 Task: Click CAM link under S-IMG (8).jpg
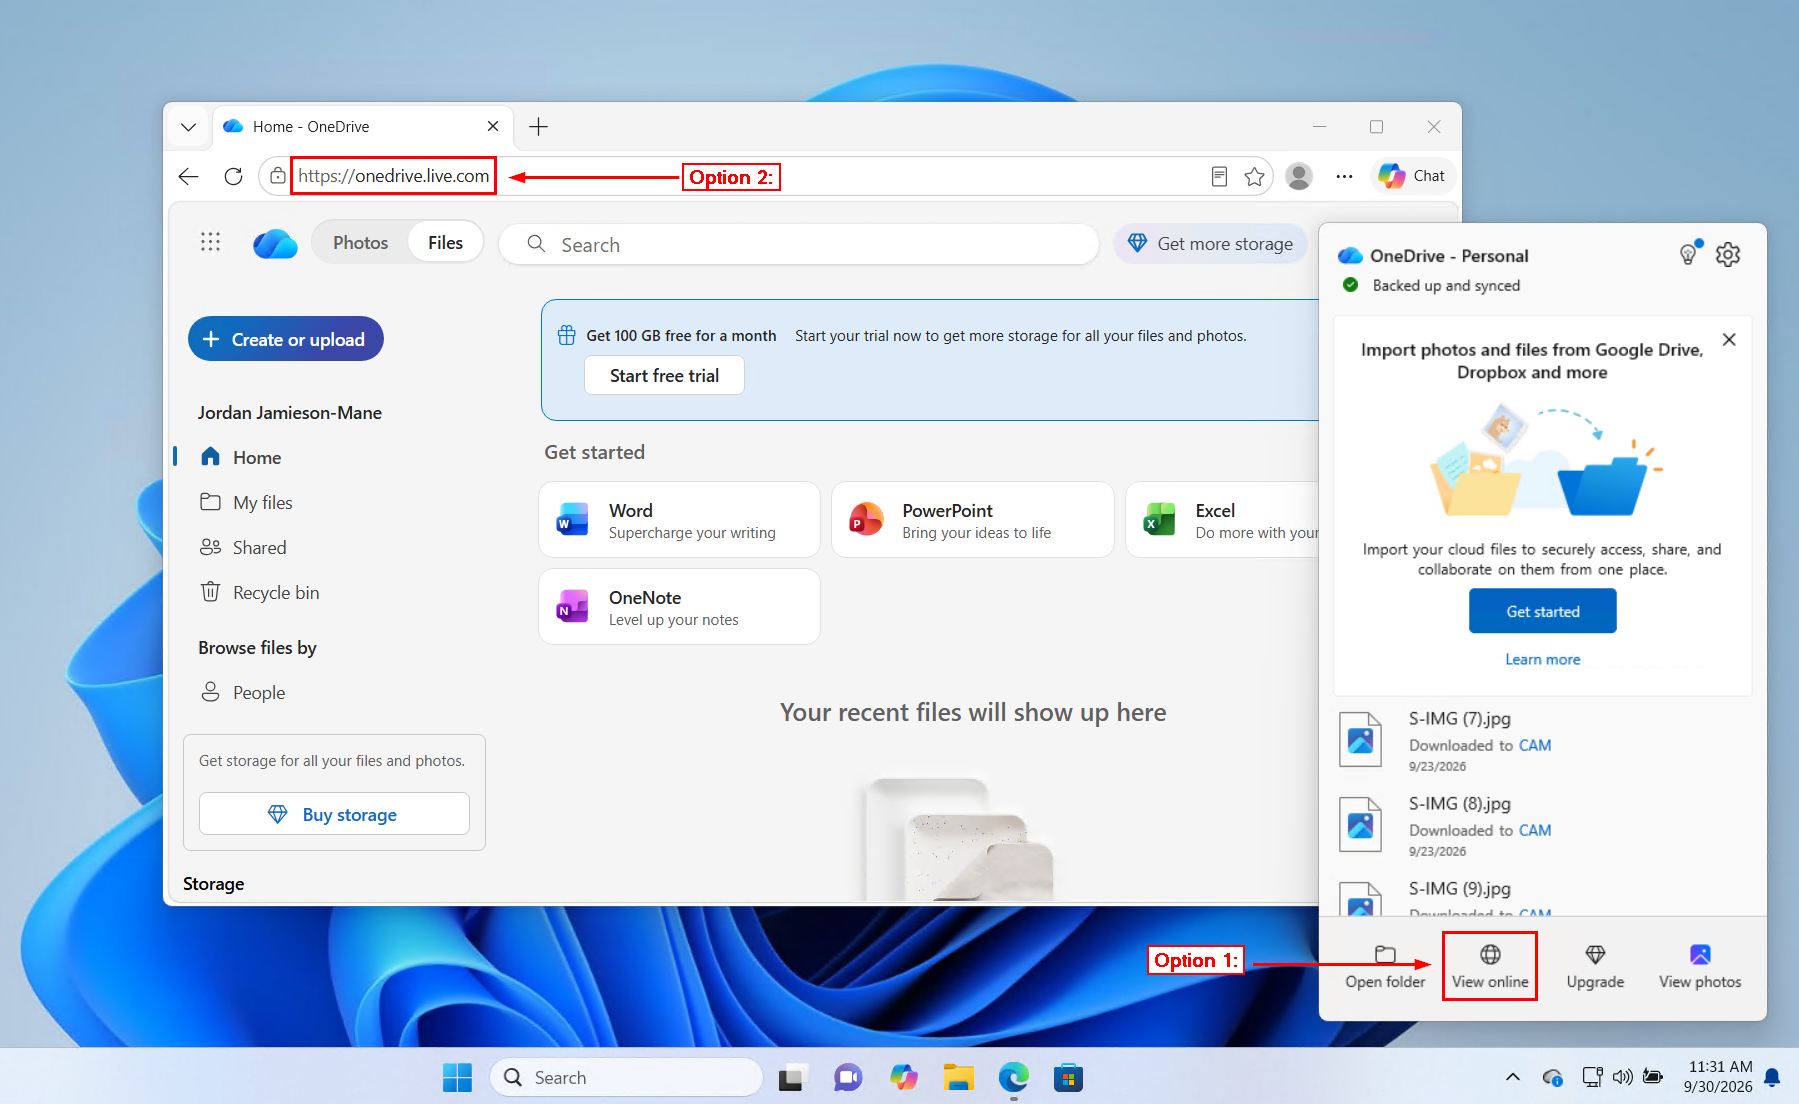click(x=1535, y=830)
